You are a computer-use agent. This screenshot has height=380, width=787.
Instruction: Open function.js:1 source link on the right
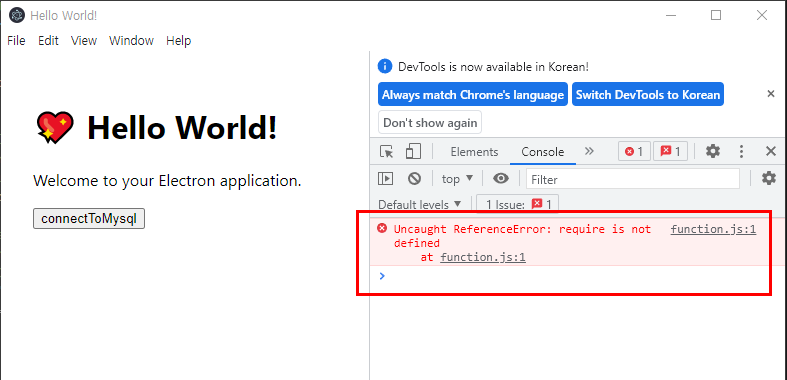[713, 229]
